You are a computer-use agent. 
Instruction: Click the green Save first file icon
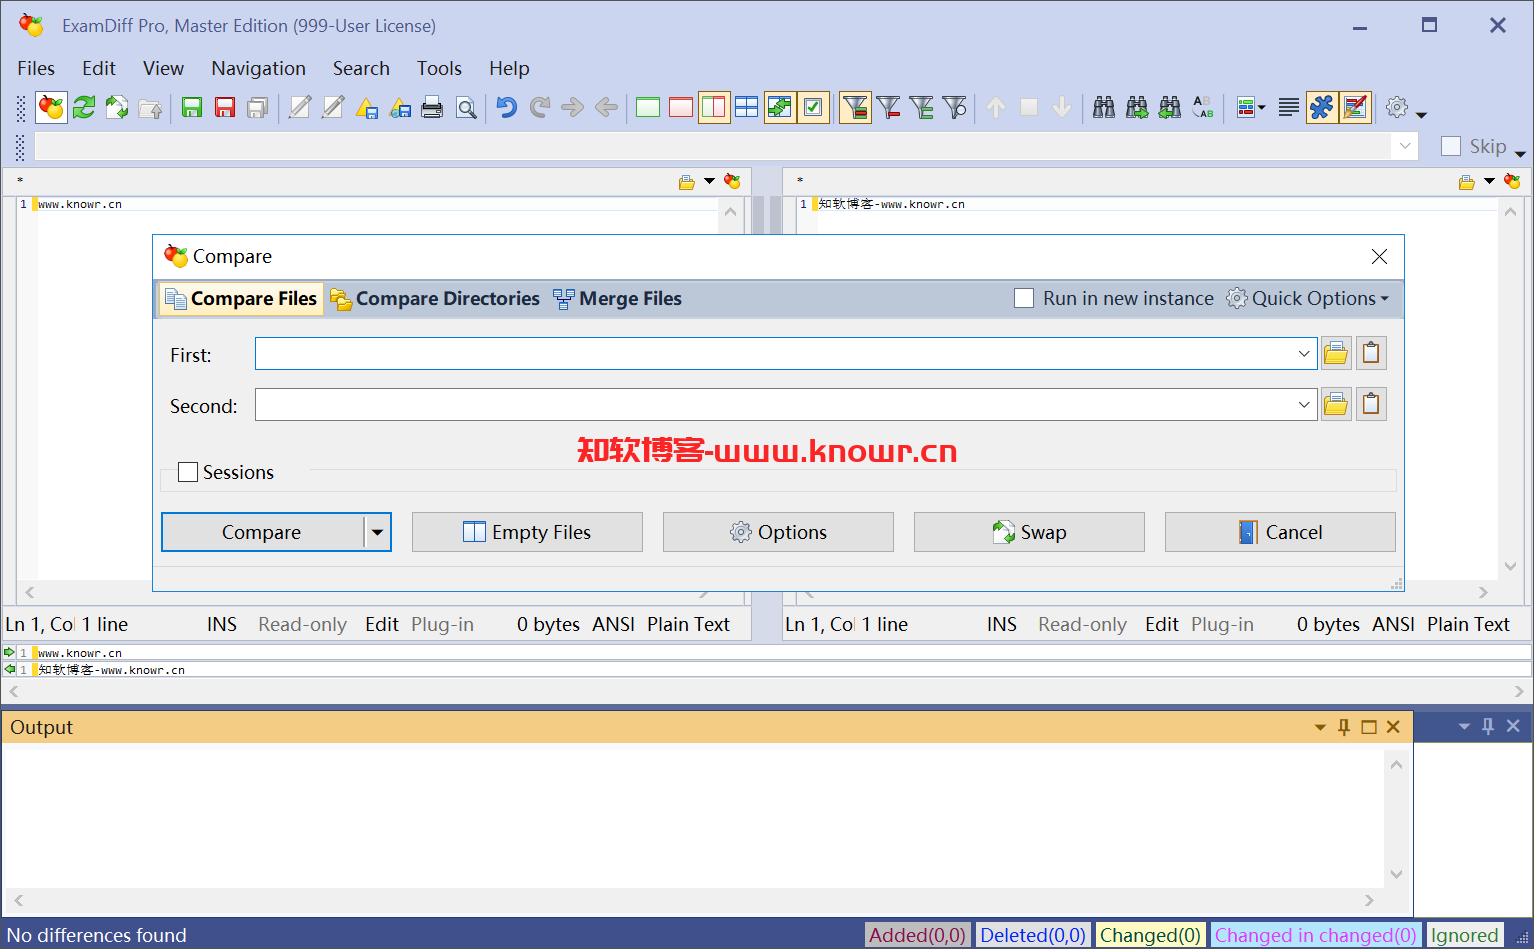[x=192, y=107]
